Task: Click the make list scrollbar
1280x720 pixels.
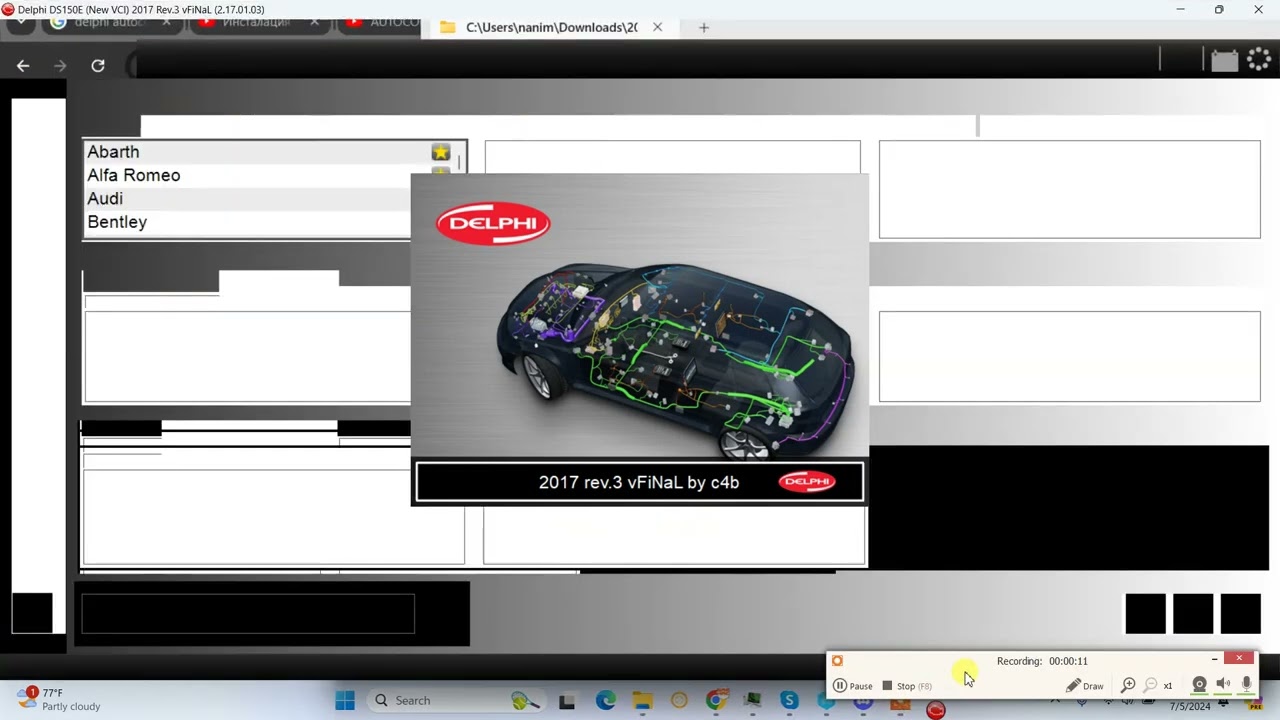Action: coord(460,162)
